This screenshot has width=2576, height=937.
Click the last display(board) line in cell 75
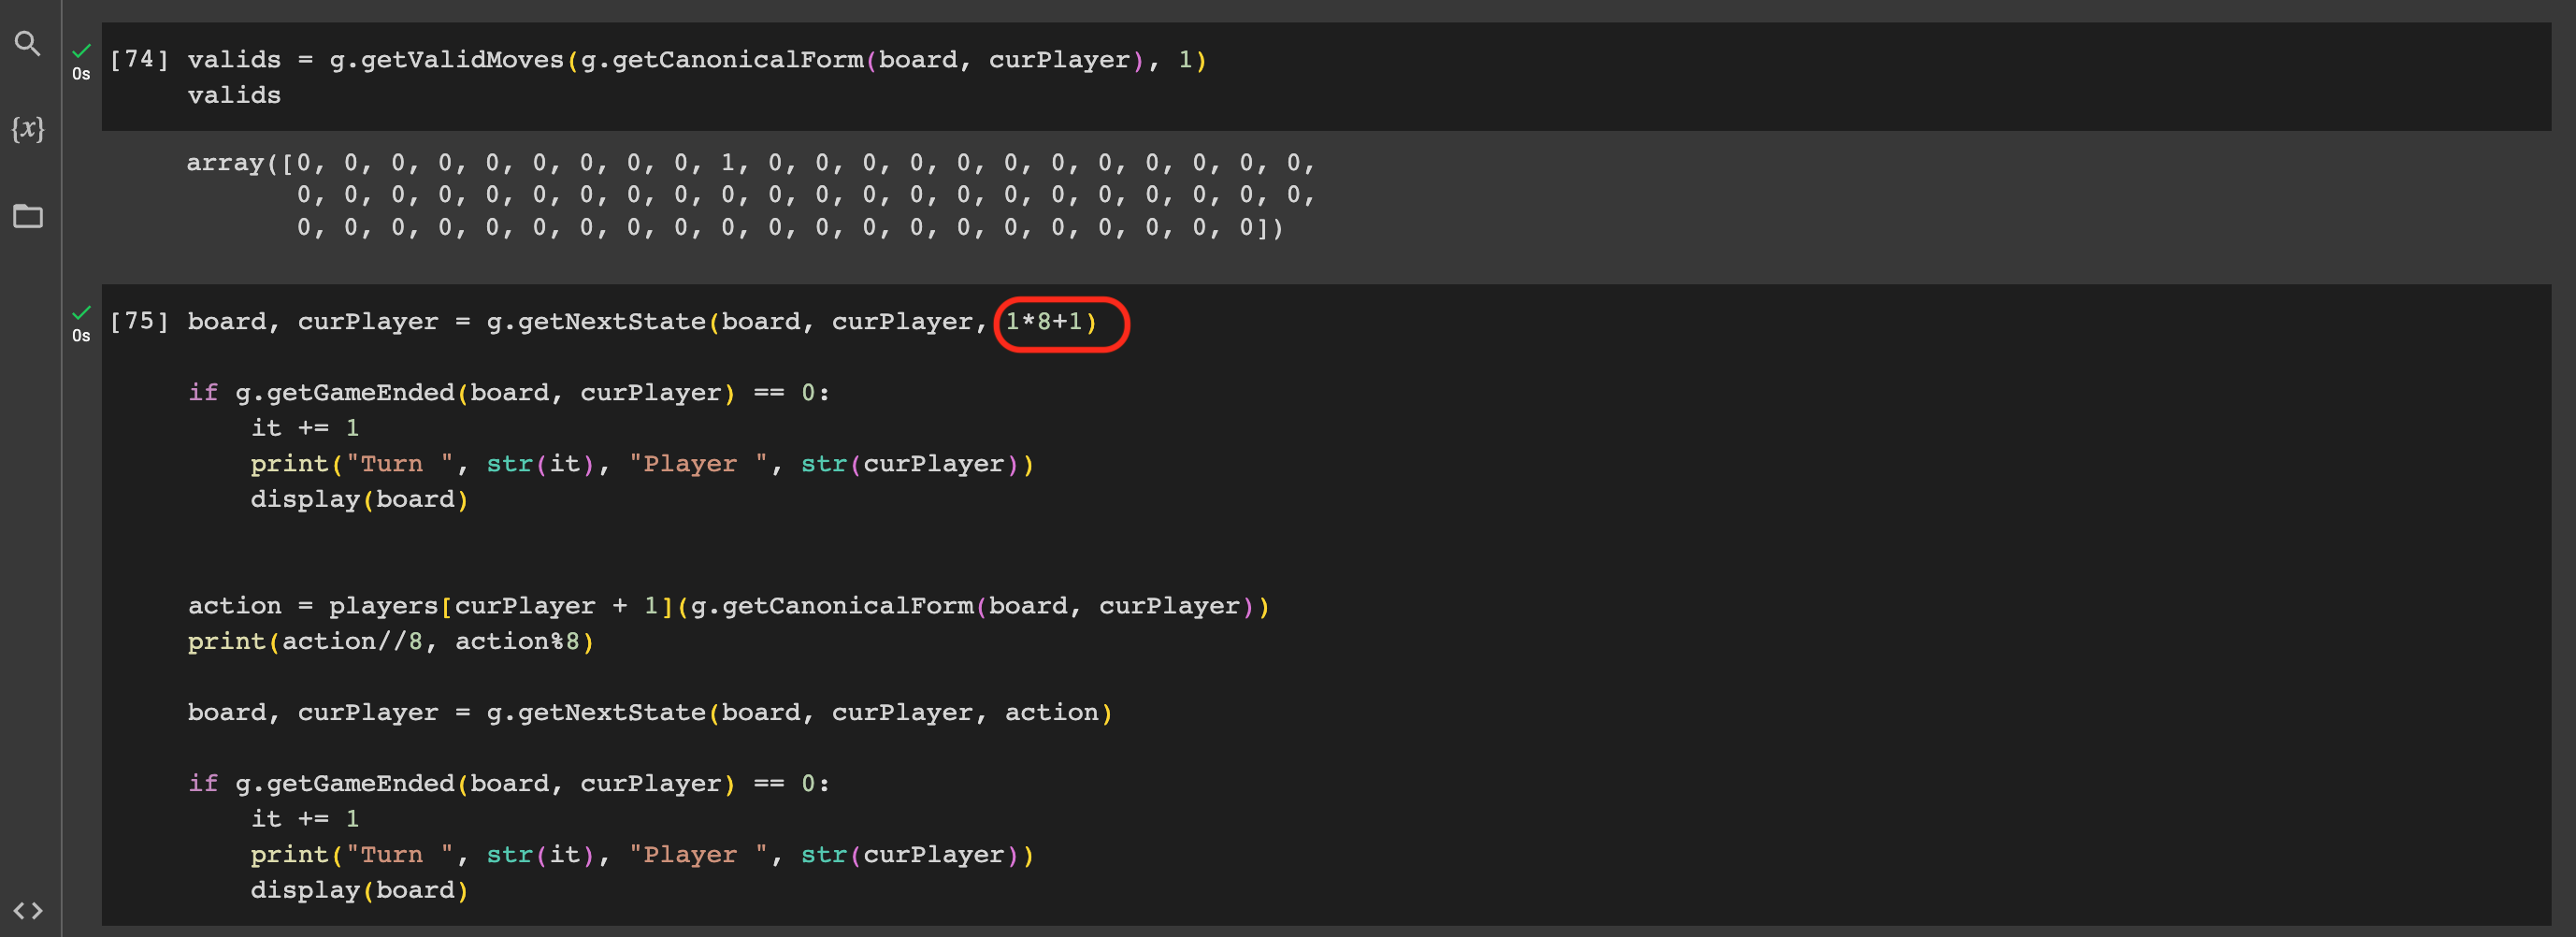358,890
